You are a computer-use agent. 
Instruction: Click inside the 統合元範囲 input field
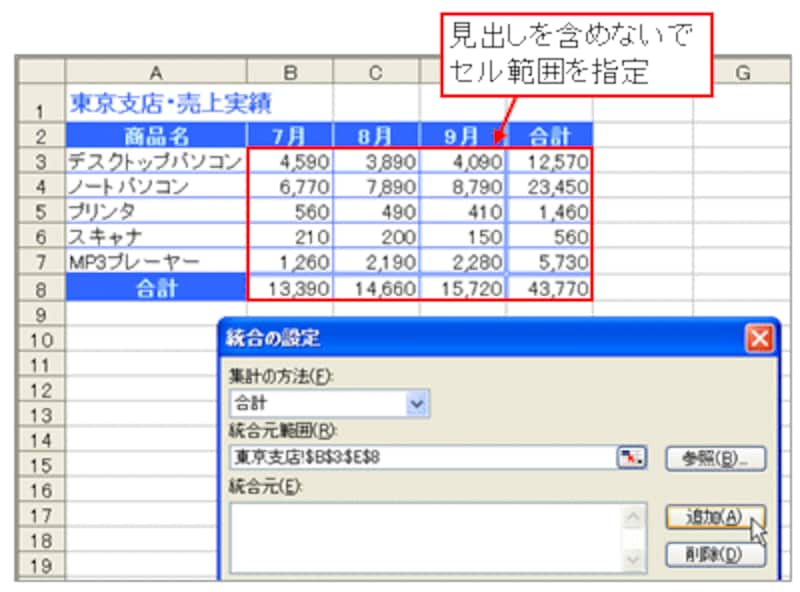click(x=420, y=457)
